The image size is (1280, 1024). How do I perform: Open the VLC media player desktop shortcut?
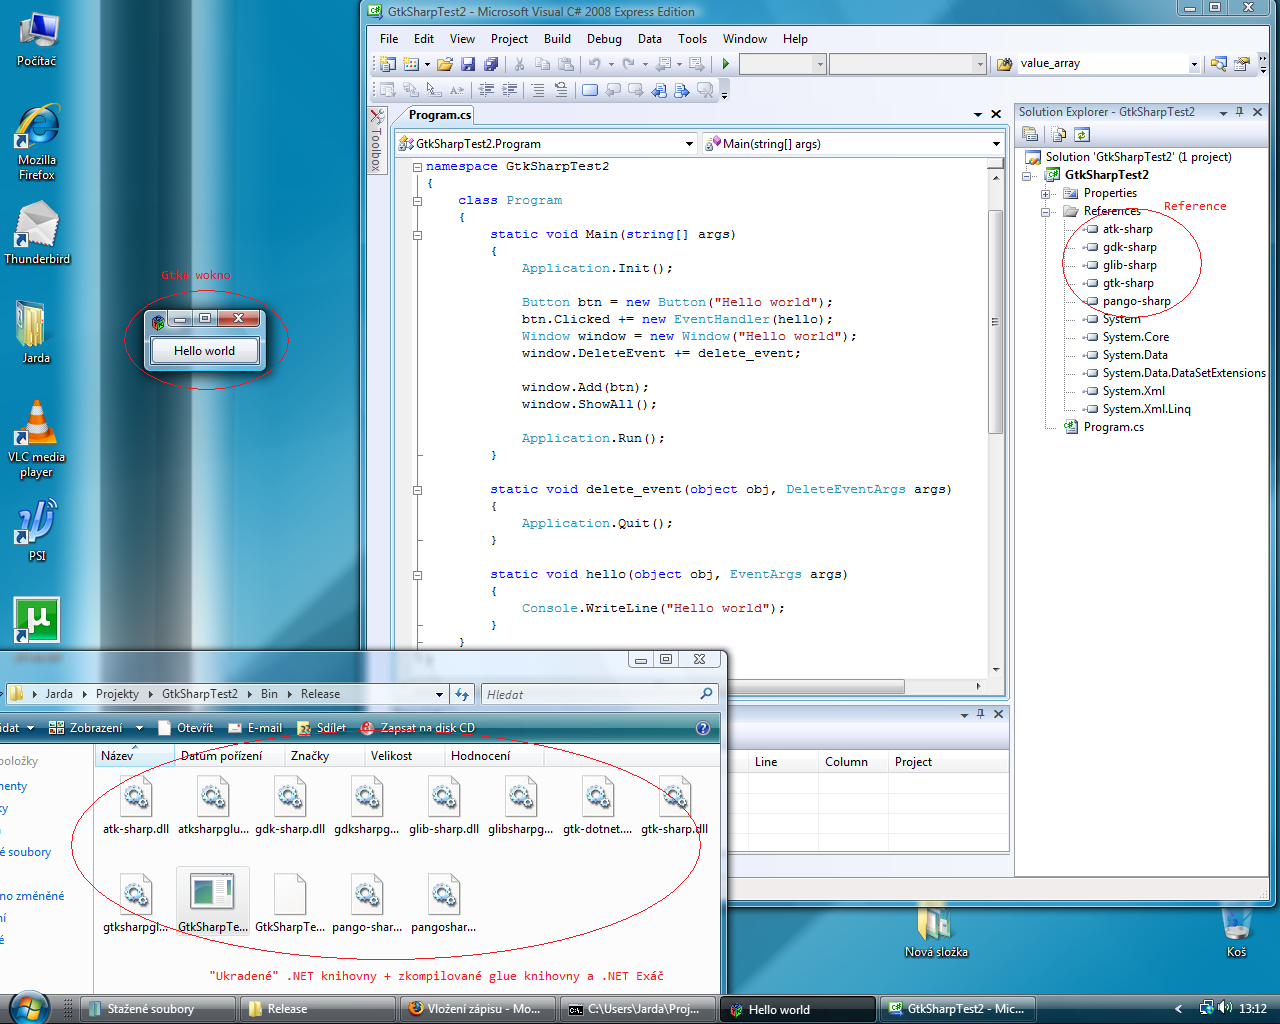click(37, 439)
